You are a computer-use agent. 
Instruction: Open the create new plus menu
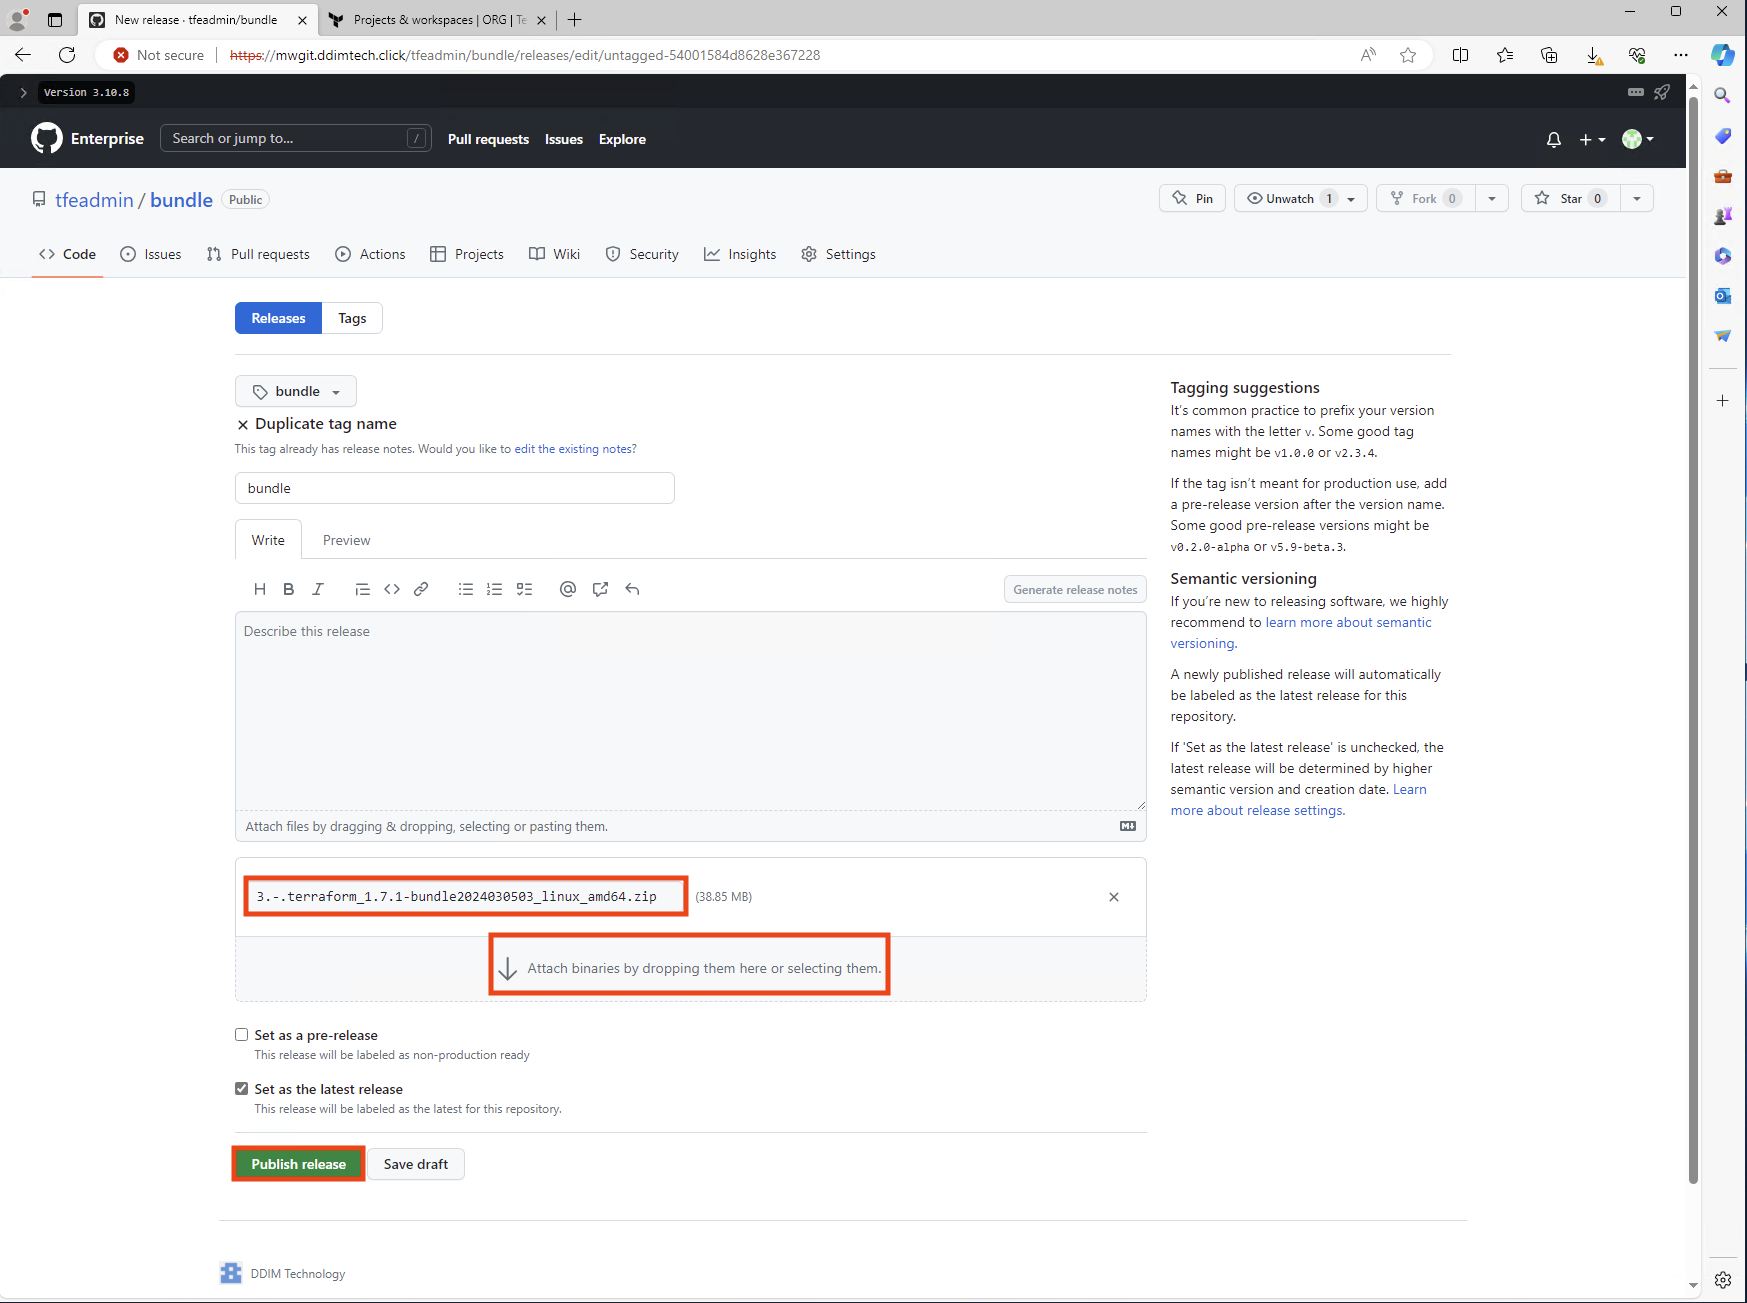1592,139
